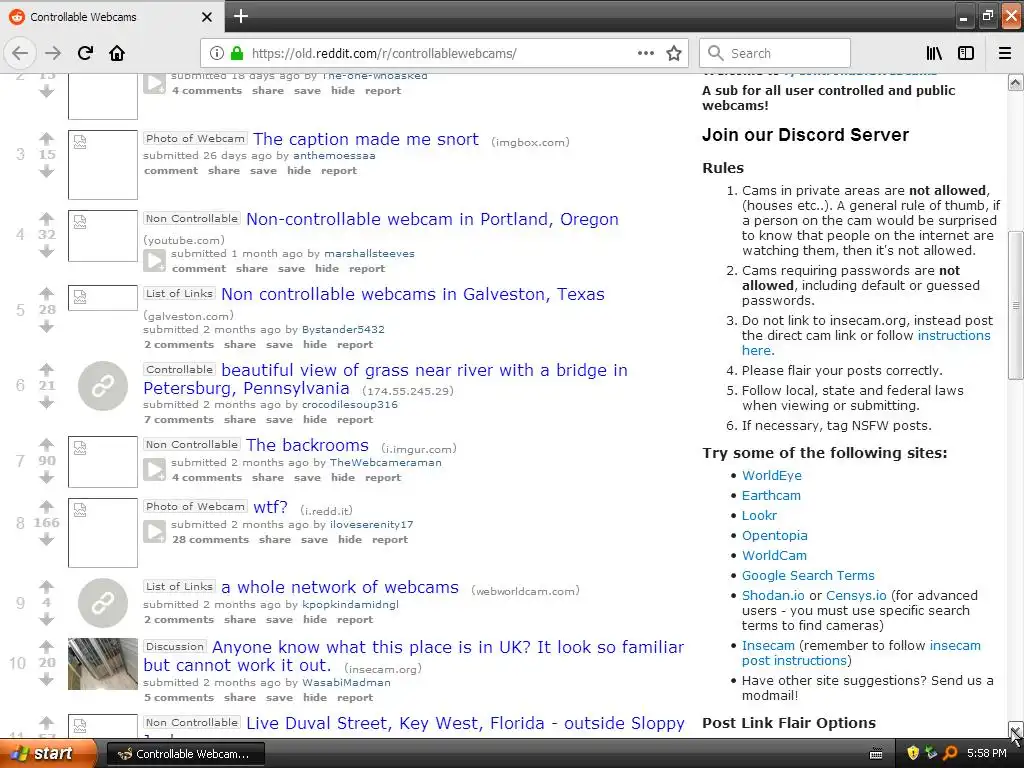Open thumbnail of 'The caption made me snort'
Screen dimensions: 1024x768
point(103,165)
